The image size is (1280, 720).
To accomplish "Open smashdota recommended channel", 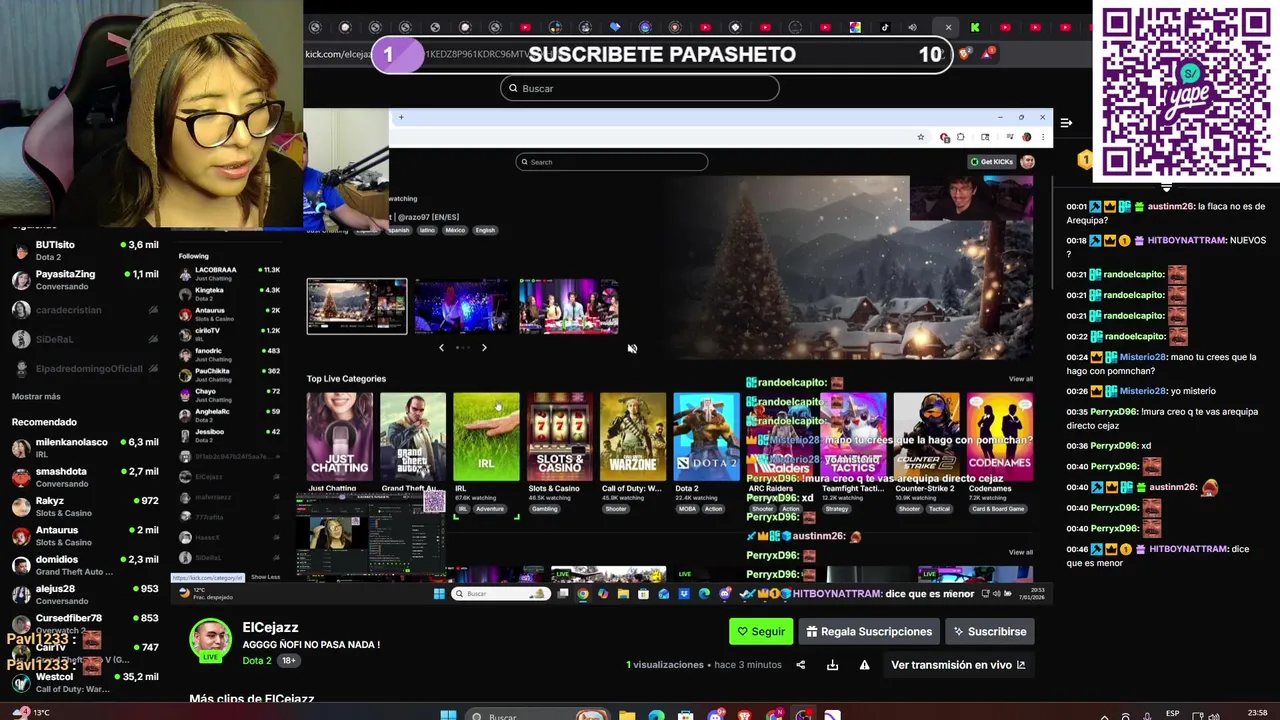I will click(x=85, y=476).
